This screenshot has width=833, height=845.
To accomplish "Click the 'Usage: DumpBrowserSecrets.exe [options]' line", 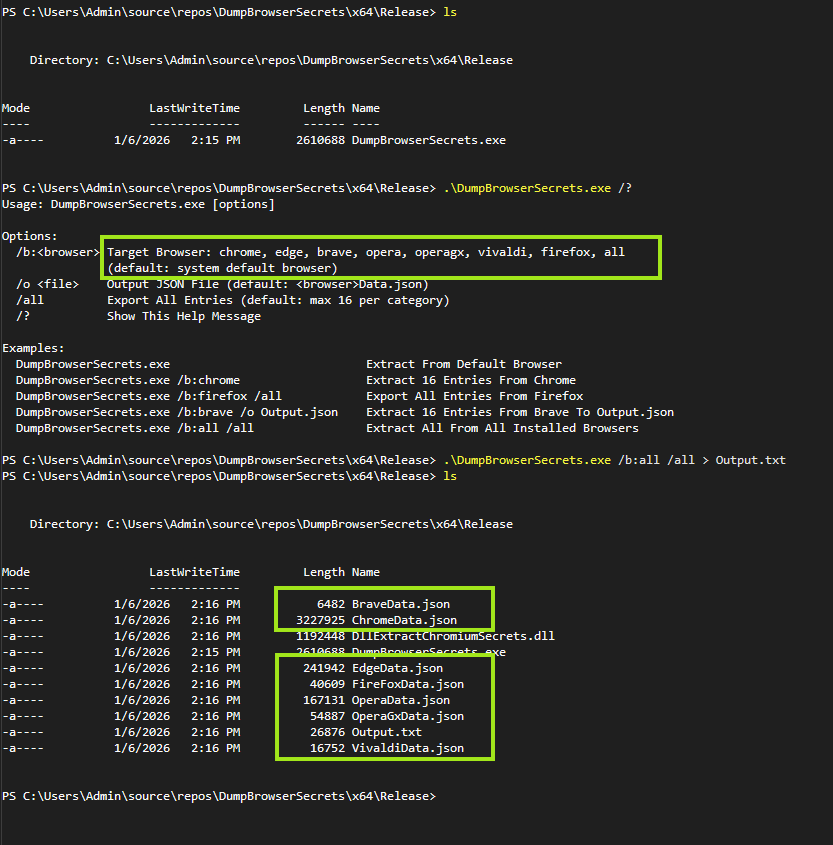I will click(138, 204).
